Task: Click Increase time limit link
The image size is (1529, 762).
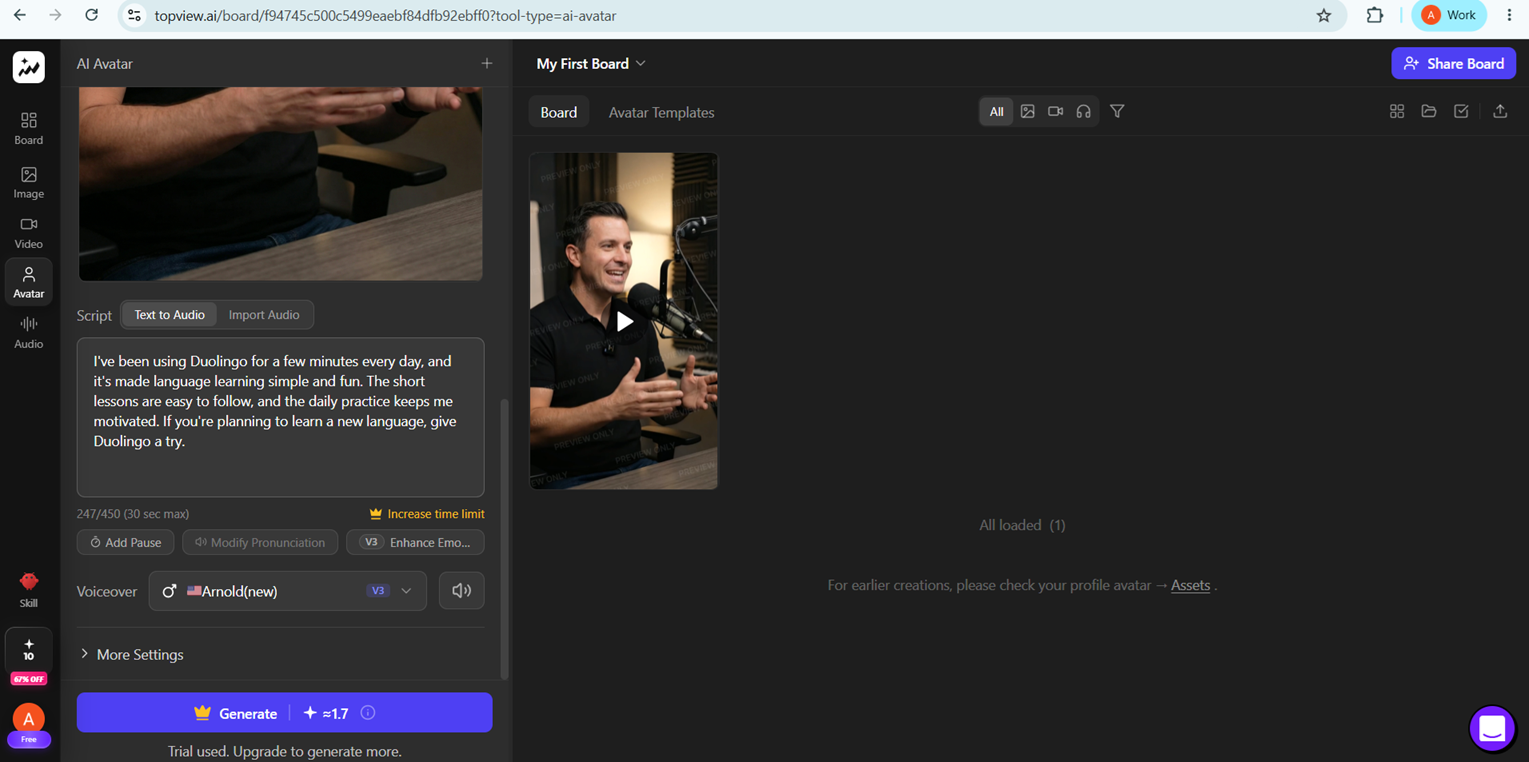Action: (427, 514)
